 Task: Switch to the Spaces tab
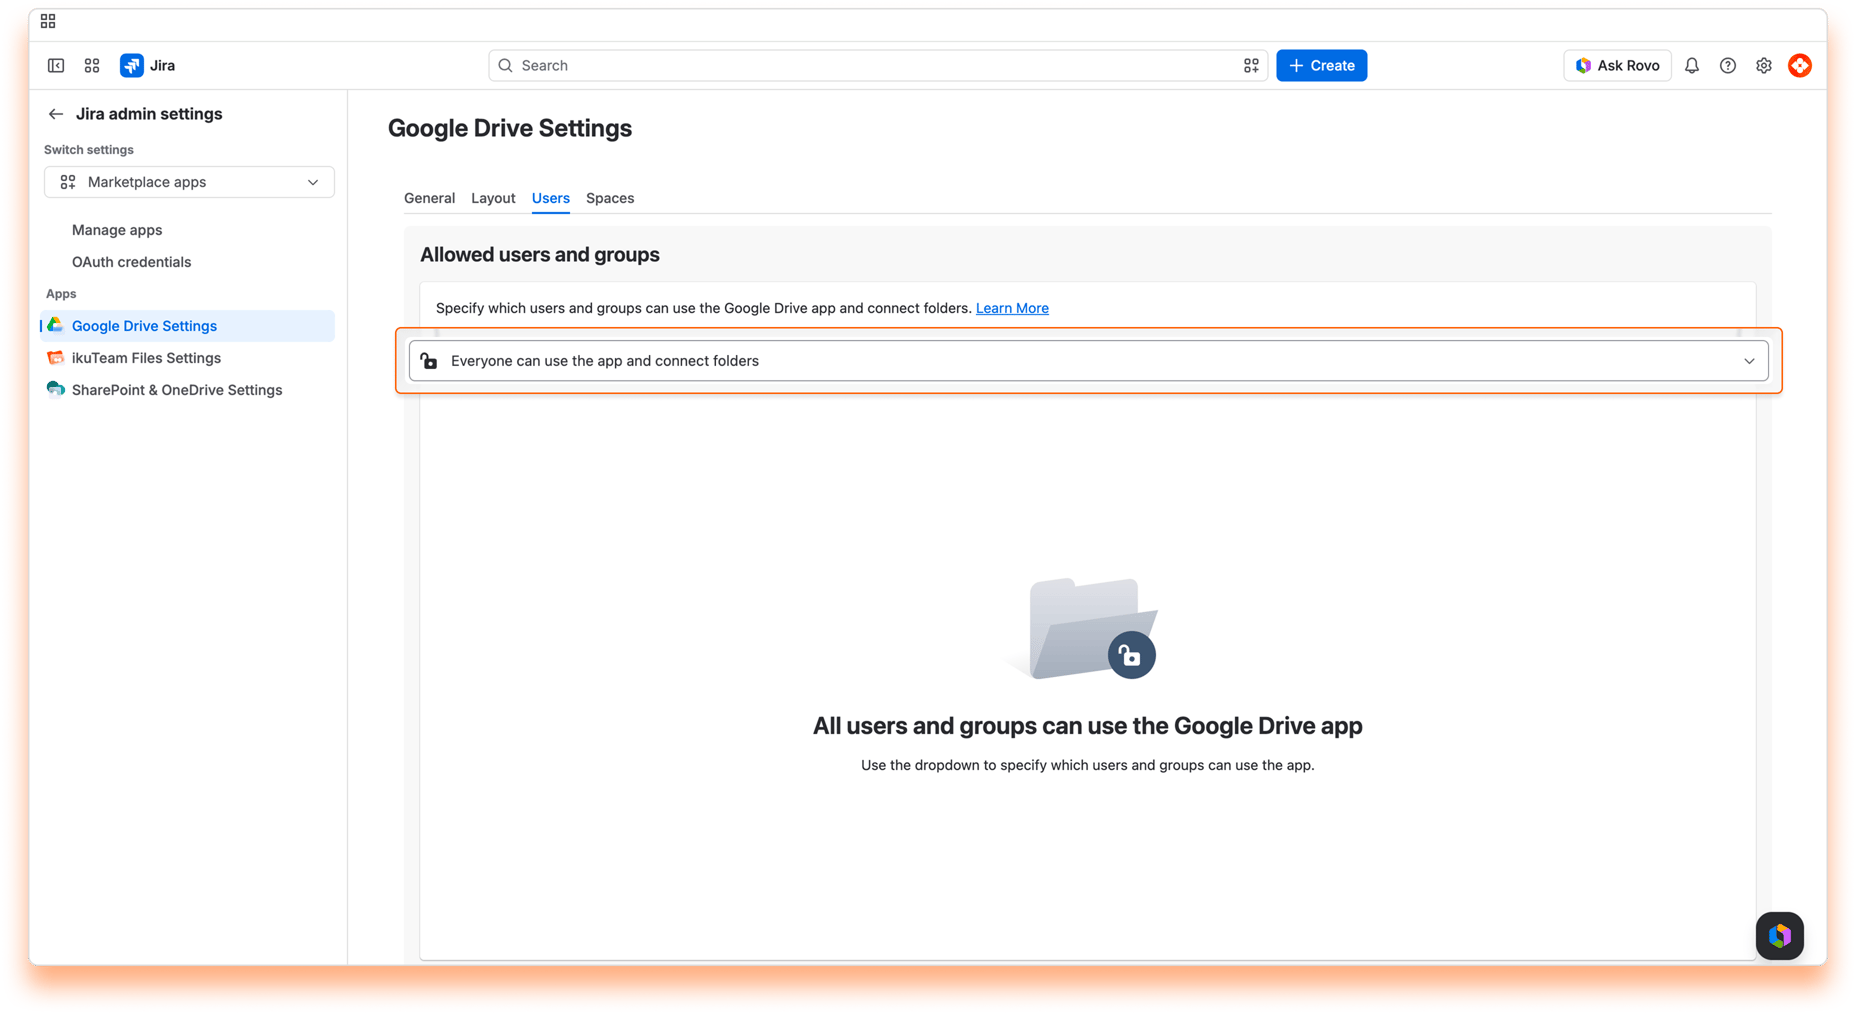point(610,198)
